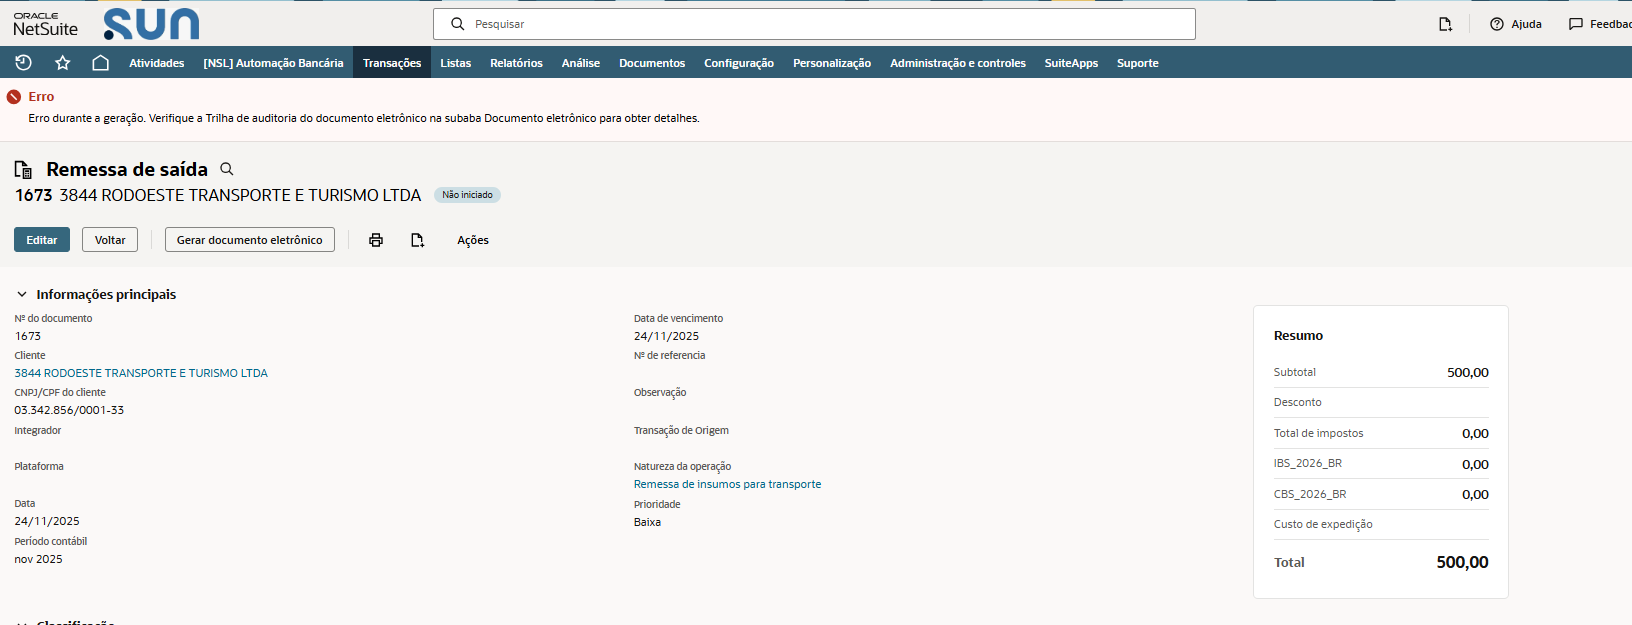Click the Feedback speech bubble icon
This screenshot has height=625, width=1632.
point(1576,24)
